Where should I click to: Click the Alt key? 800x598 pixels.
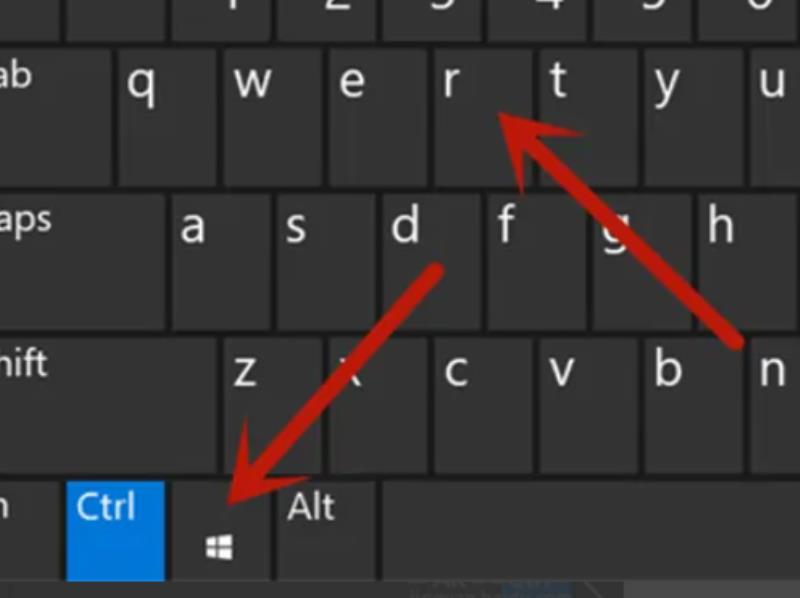pos(327,531)
